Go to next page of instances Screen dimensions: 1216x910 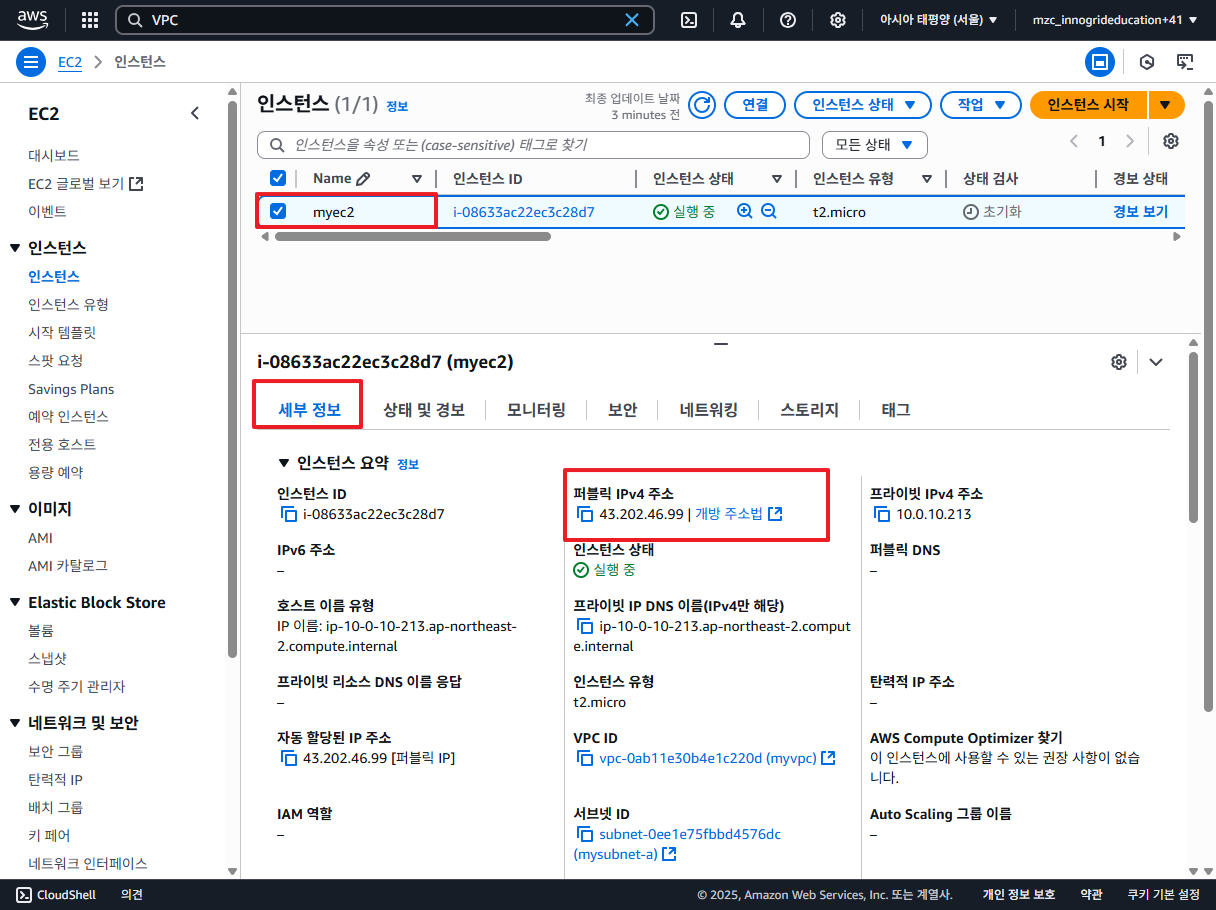click(x=1130, y=141)
